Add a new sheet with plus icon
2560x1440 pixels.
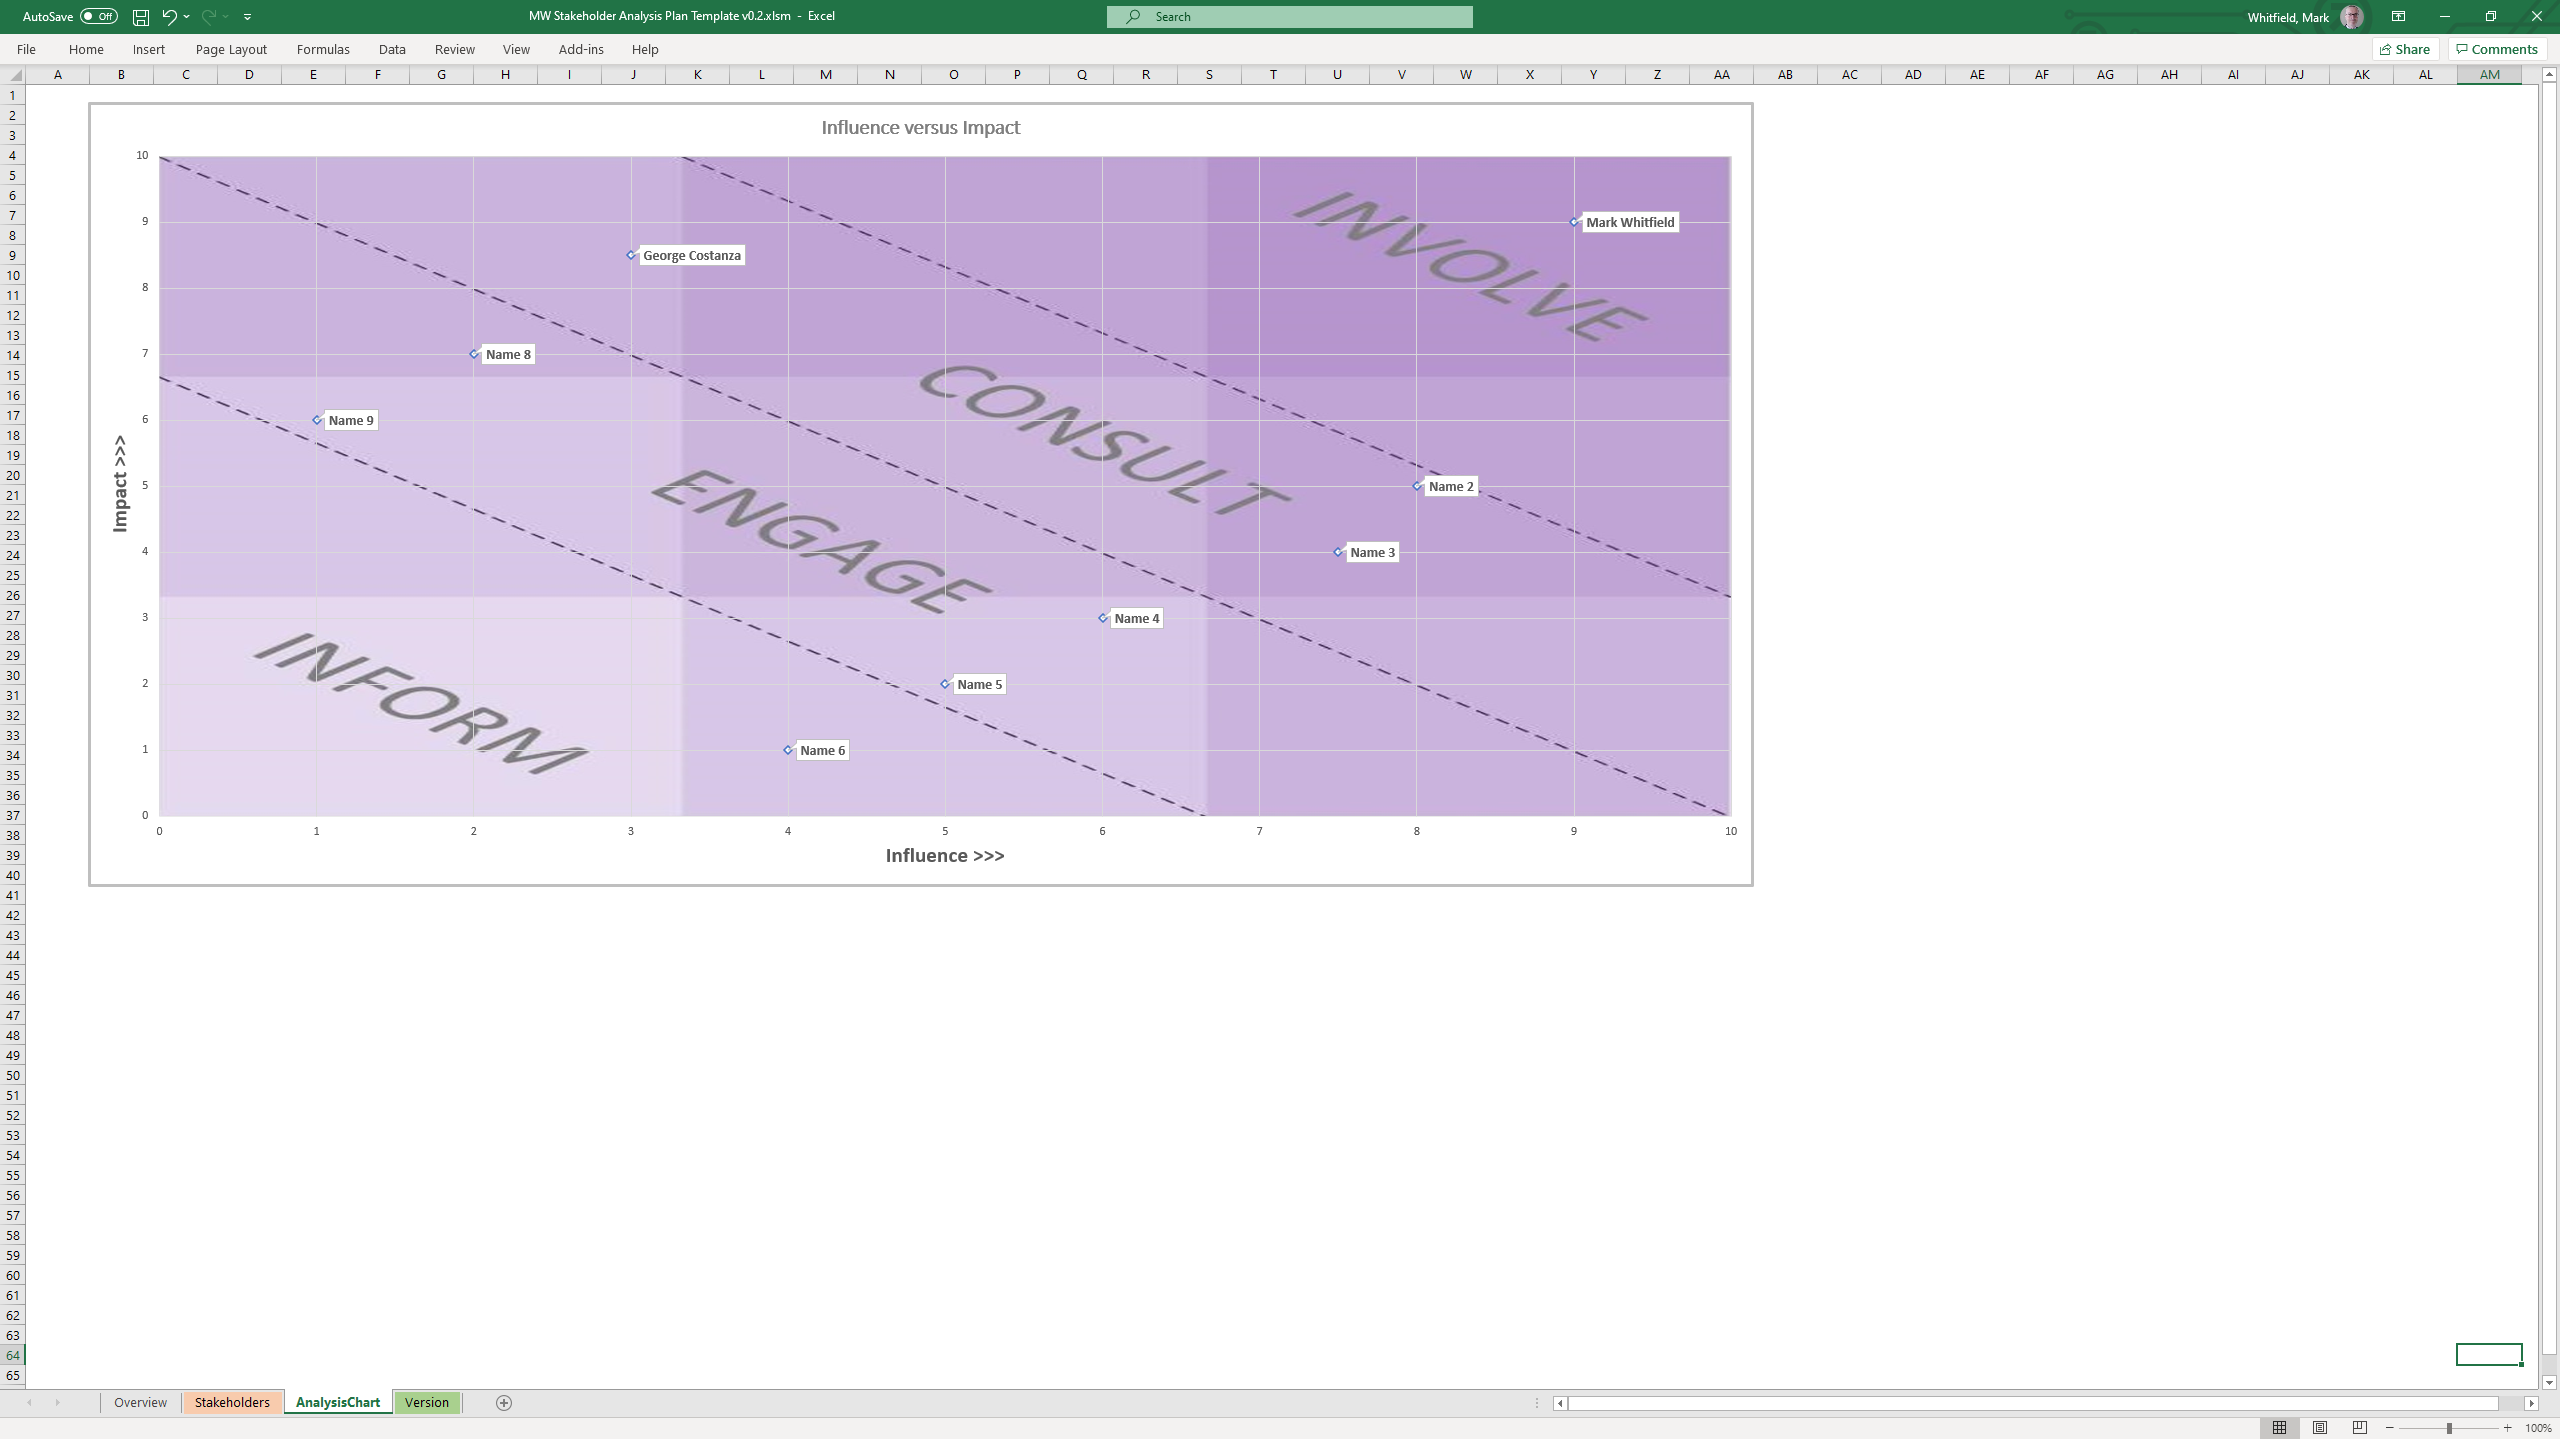pos(504,1403)
